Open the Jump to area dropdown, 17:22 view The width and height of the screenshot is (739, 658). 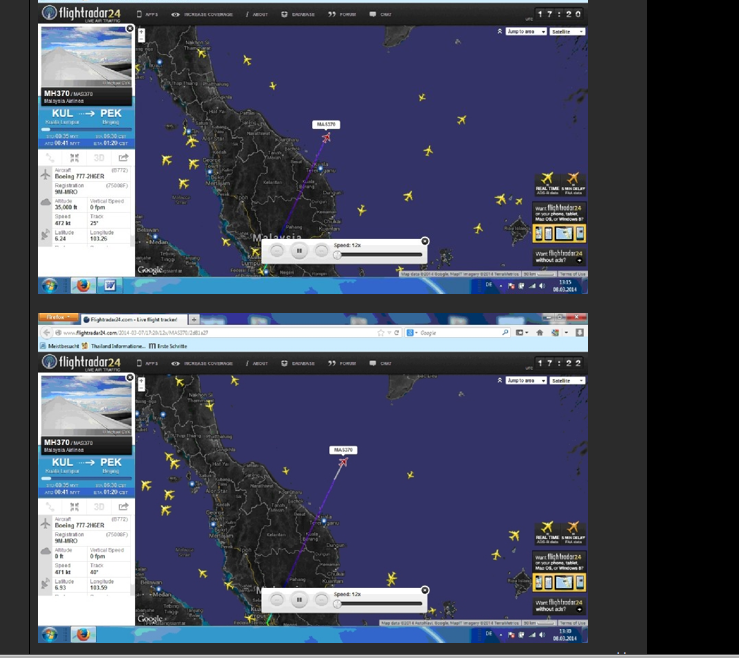coord(526,380)
